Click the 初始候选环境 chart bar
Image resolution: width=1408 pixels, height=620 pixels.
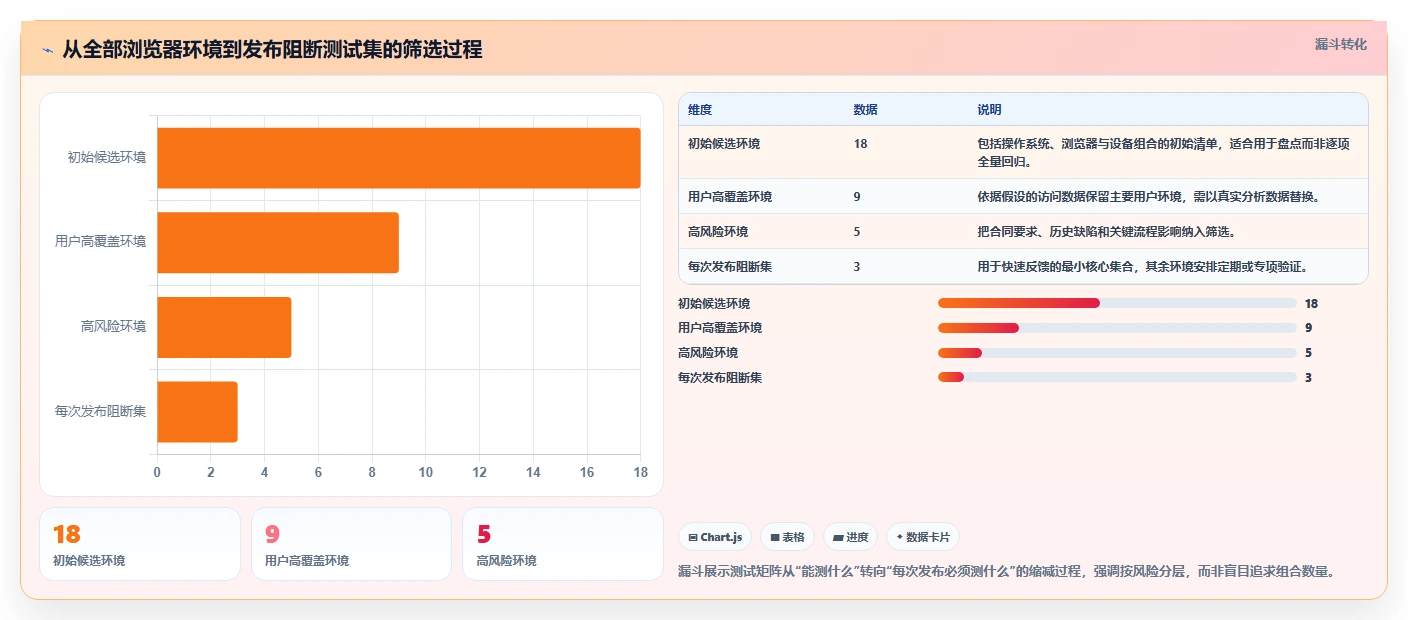(399, 158)
